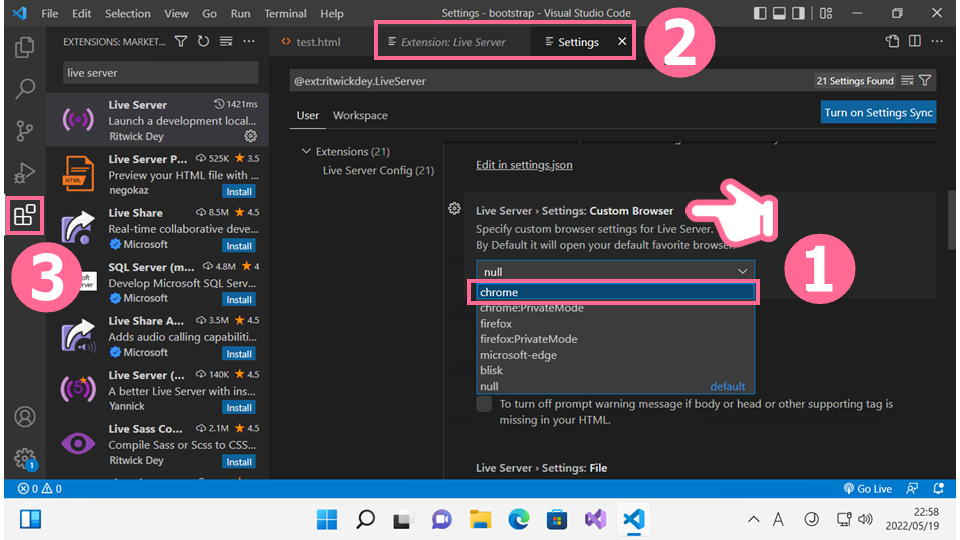Toggle the bottom panel layout icon
This screenshot has height=540, width=960.
779,13
